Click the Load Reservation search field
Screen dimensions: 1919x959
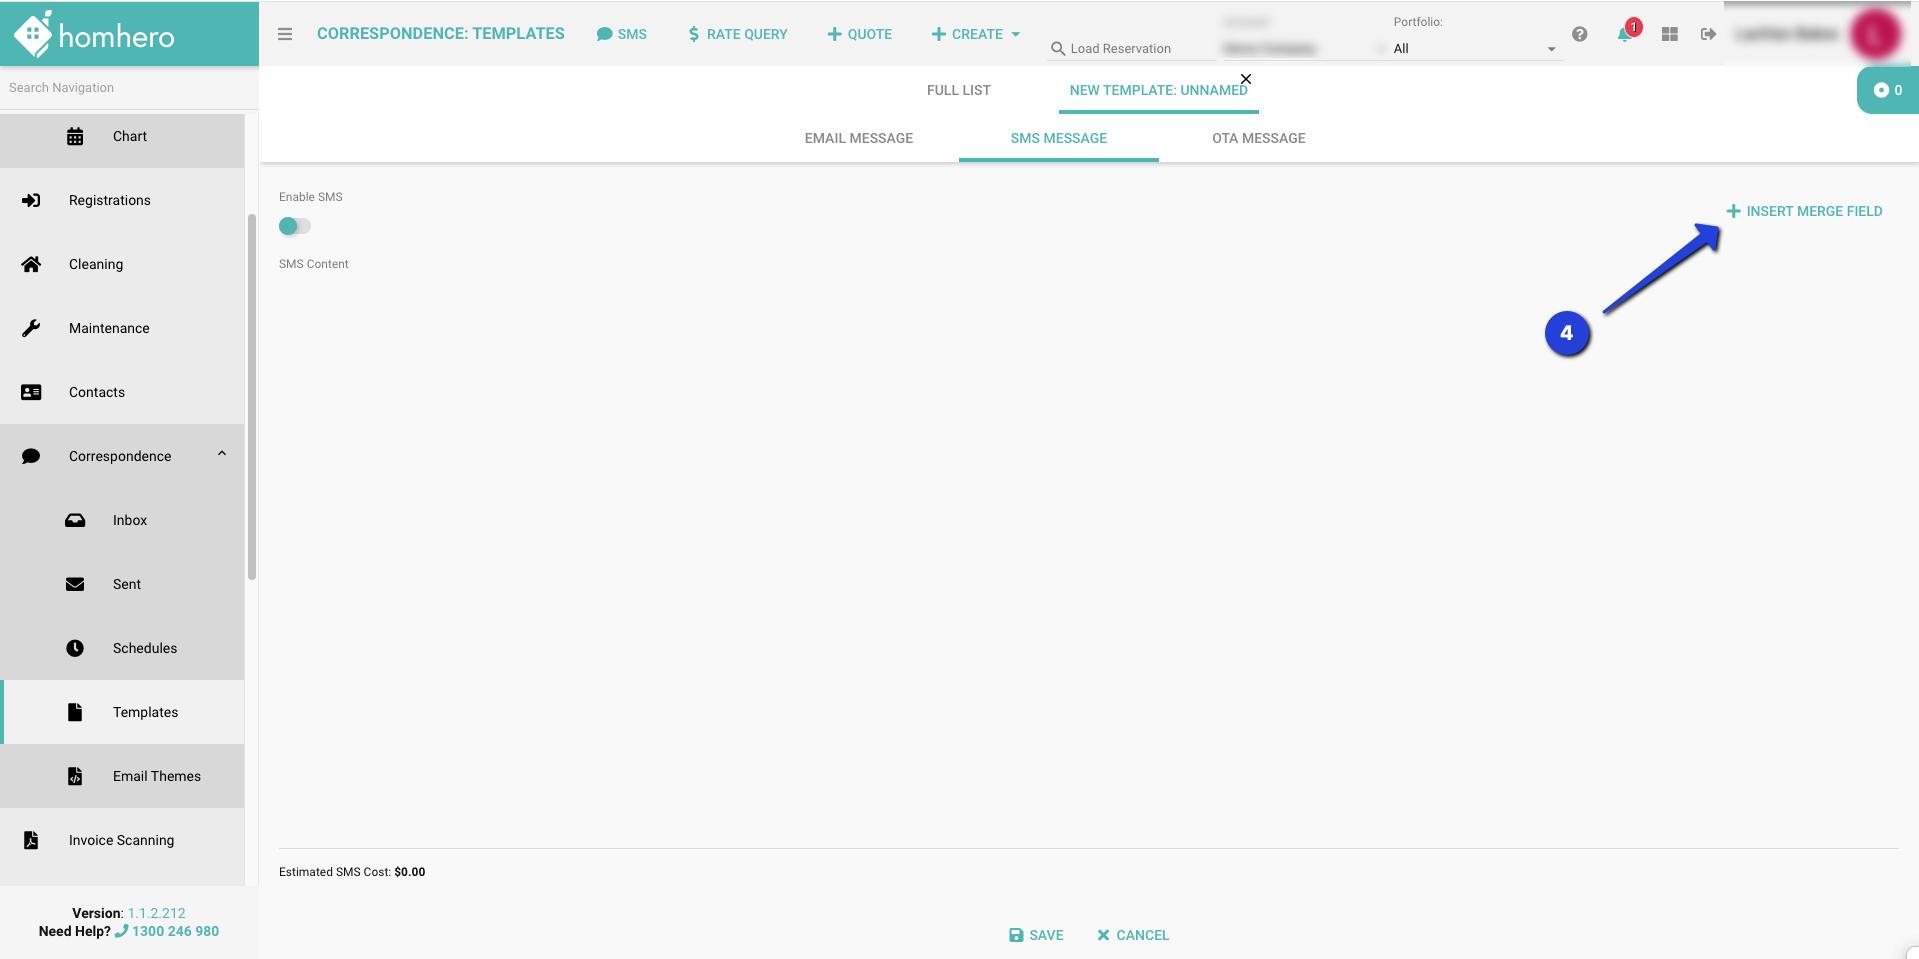point(1130,48)
